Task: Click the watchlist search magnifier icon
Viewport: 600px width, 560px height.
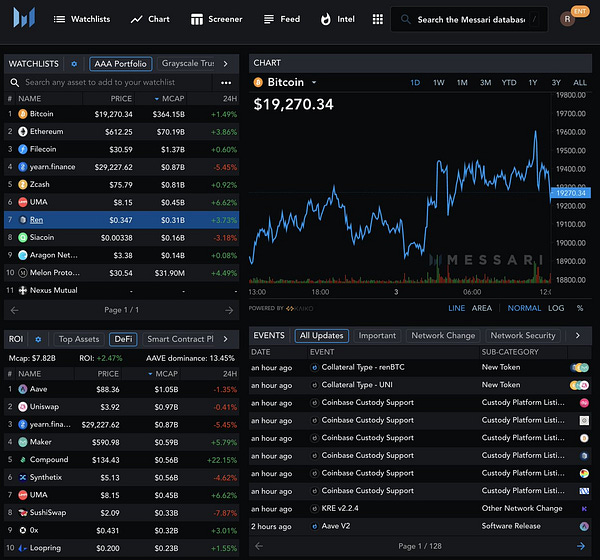Action: click(15, 82)
